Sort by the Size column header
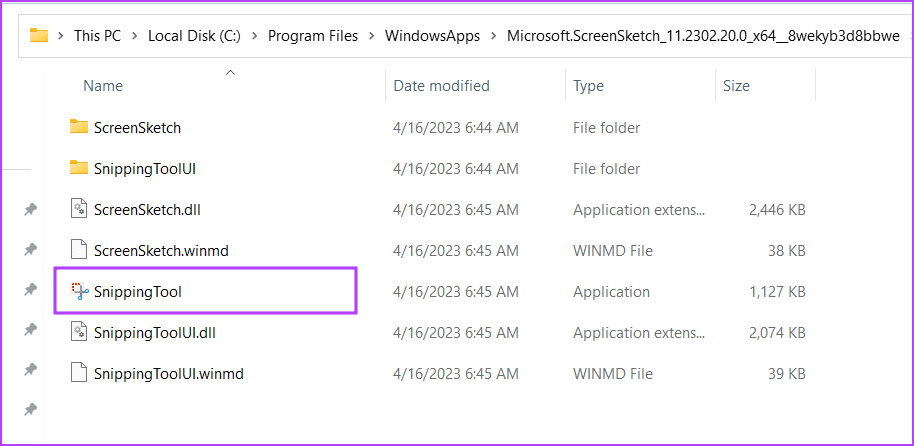 (736, 86)
